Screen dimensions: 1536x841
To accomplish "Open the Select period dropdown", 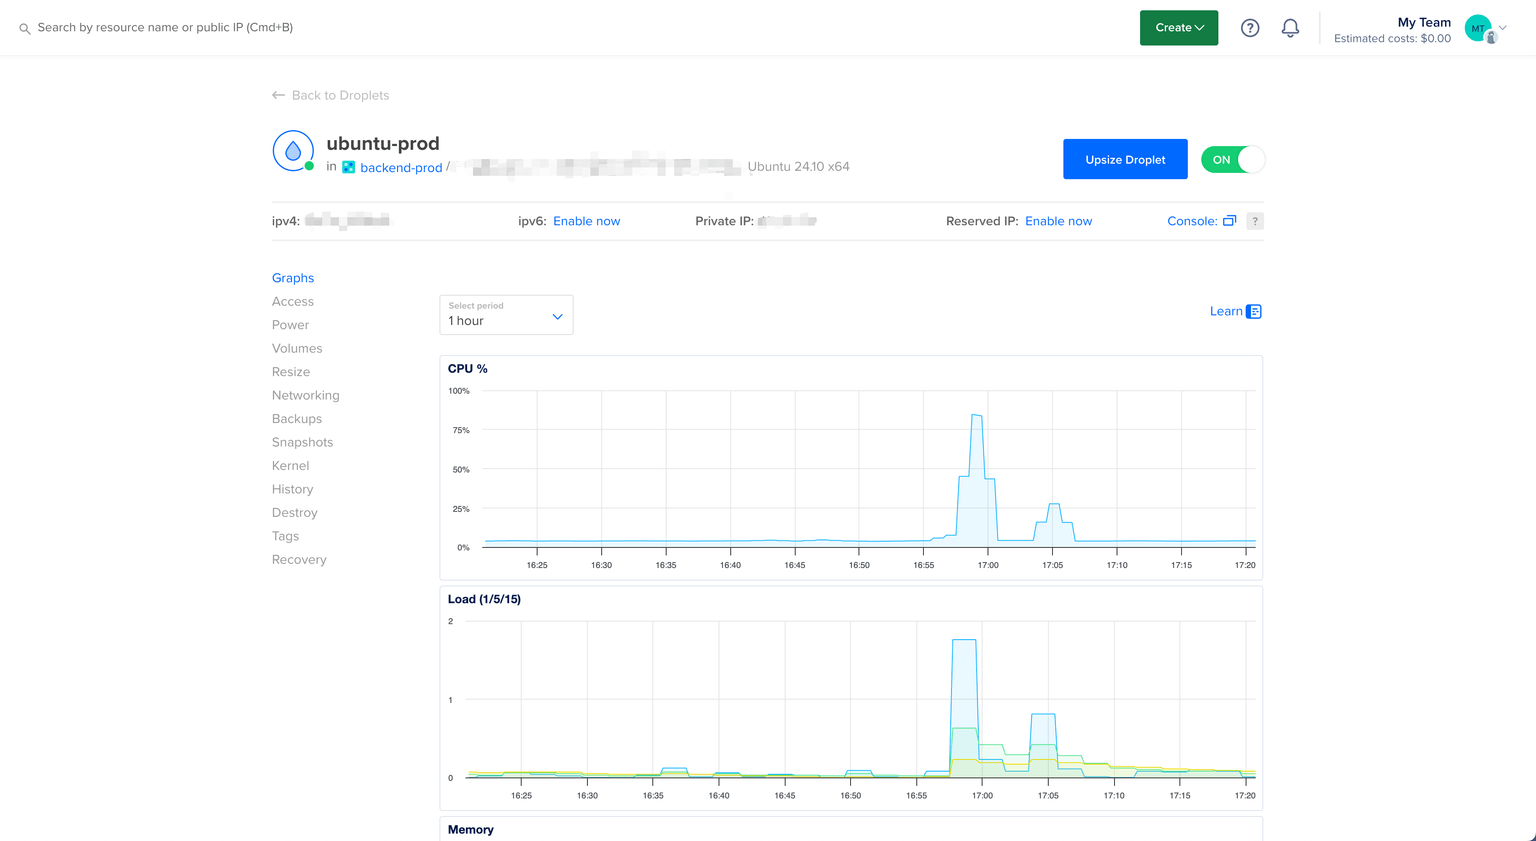I will coord(506,315).
